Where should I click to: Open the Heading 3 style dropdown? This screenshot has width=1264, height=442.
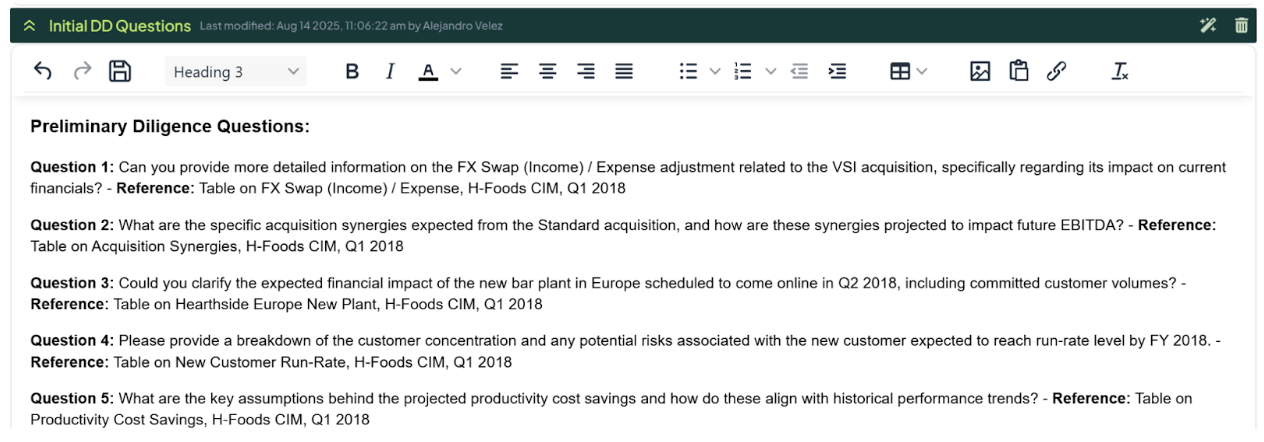click(x=236, y=72)
